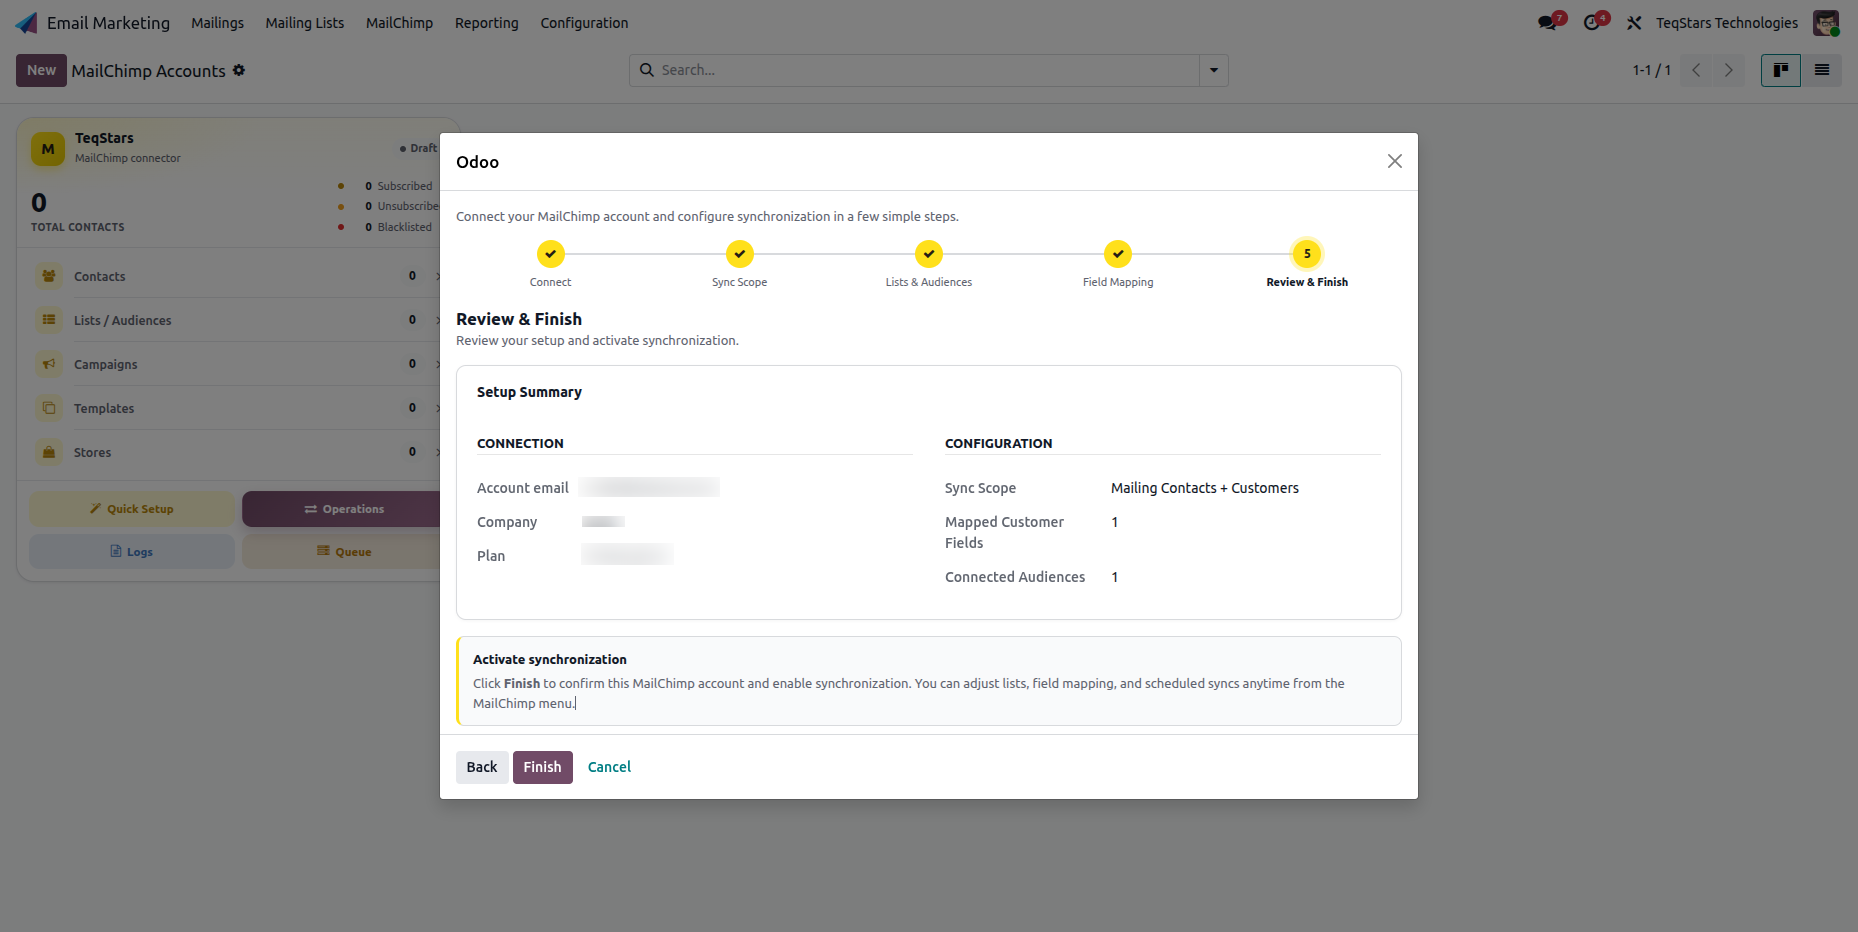Viewport: 1858px width, 932px height.
Task: Click the Subscribed count line
Action: pos(398,186)
